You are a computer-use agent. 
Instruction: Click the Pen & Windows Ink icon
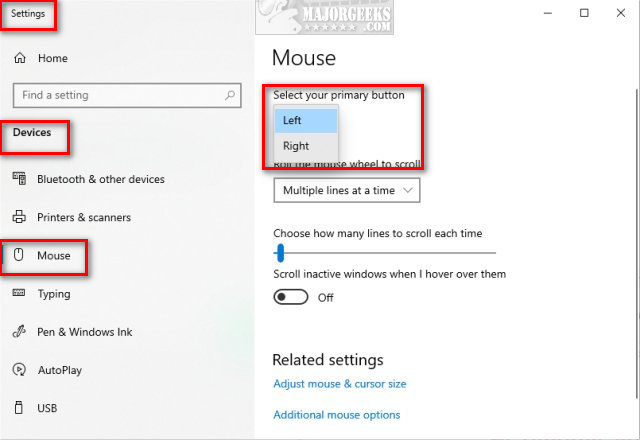(19, 332)
